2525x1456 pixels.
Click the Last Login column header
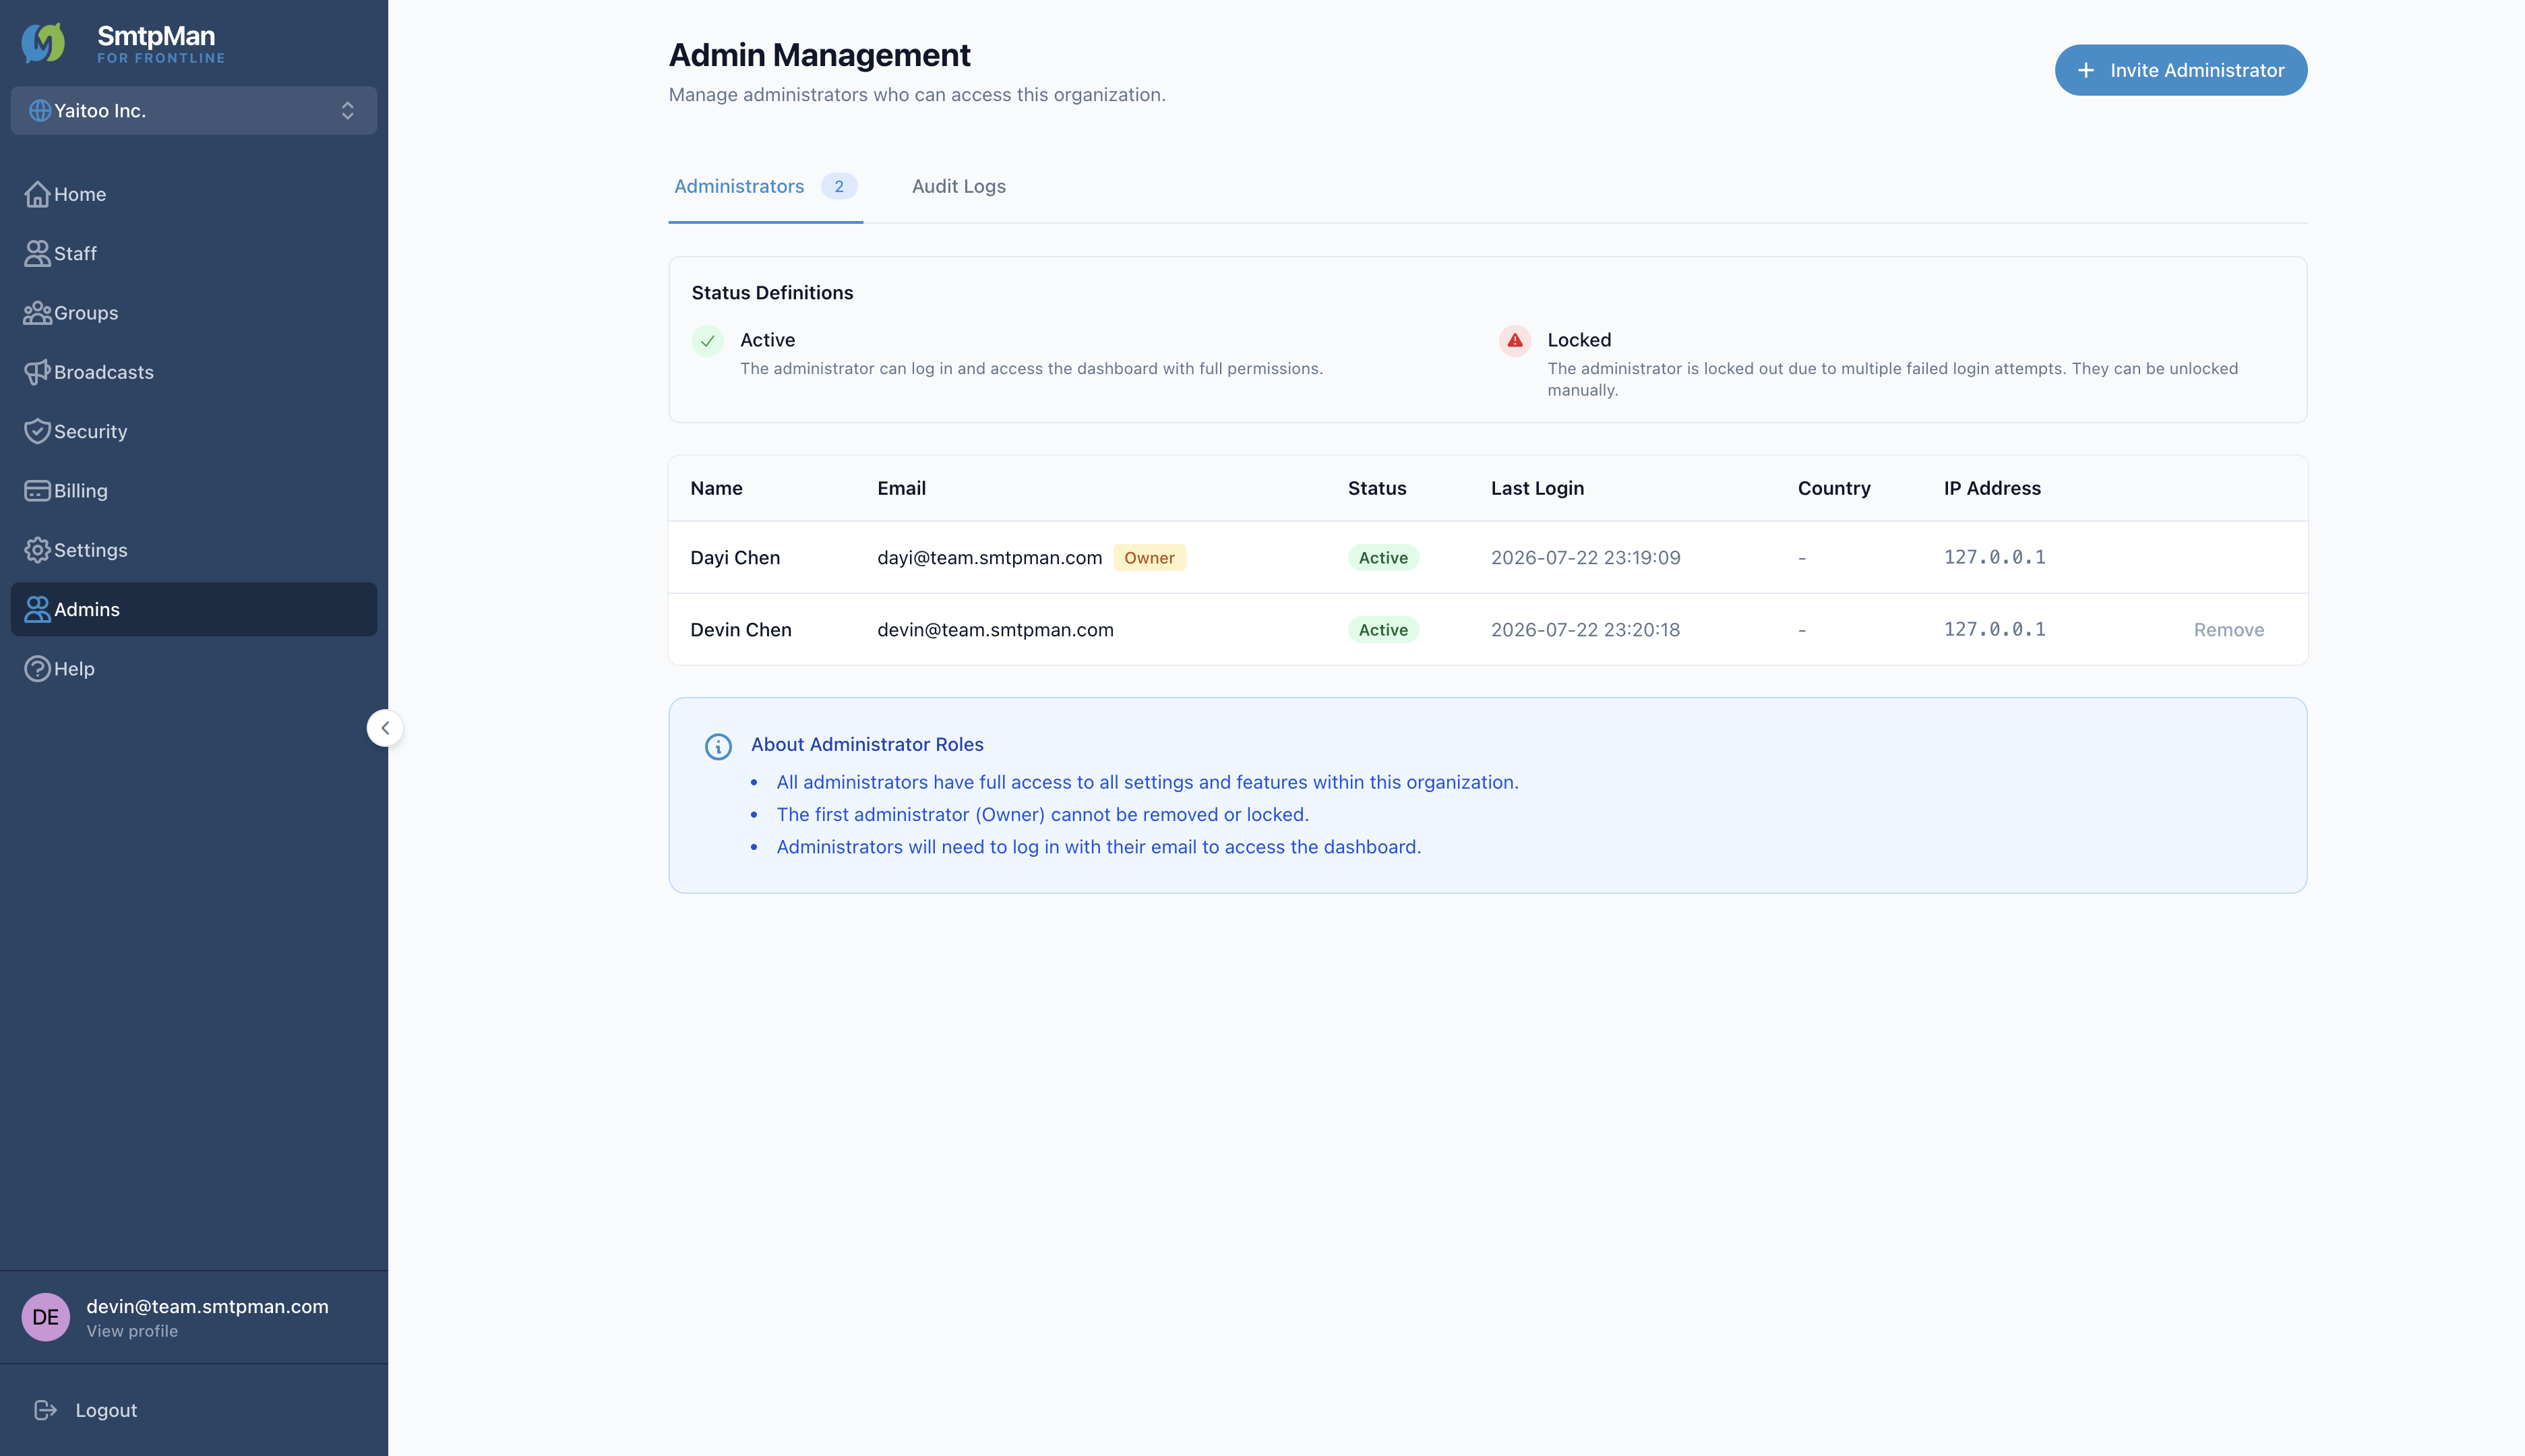pos(1537,488)
